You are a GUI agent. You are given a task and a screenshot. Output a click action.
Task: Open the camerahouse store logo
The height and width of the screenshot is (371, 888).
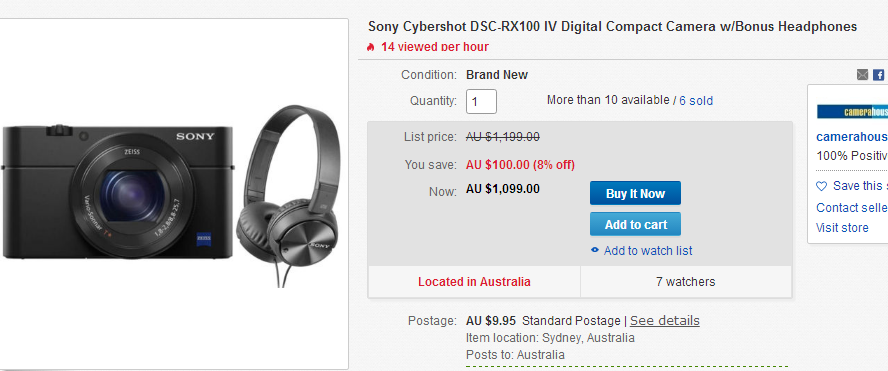coord(852,112)
